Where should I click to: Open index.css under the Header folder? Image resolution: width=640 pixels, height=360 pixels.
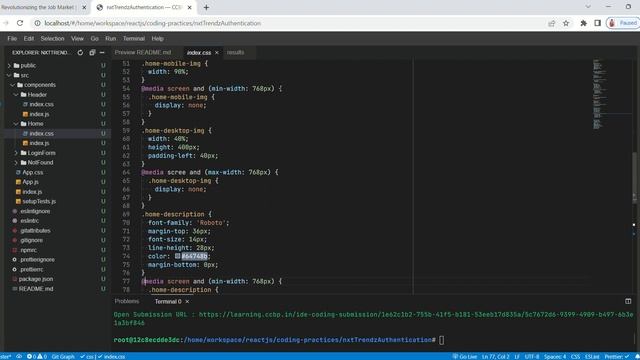[41, 104]
